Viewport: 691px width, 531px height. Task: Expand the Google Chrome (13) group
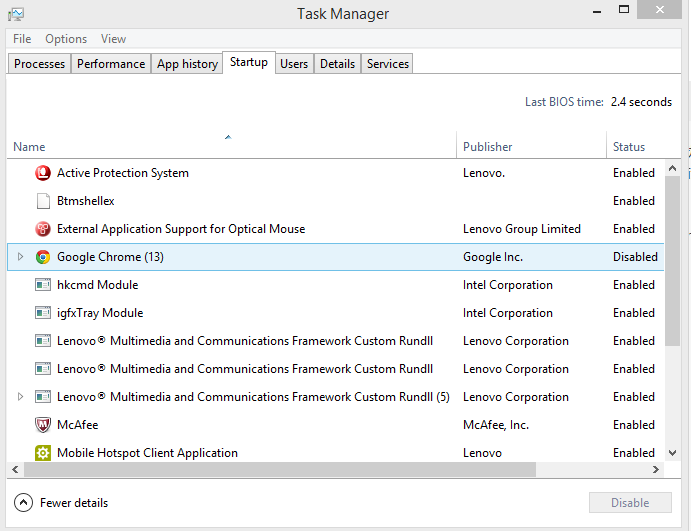click(20, 256)
